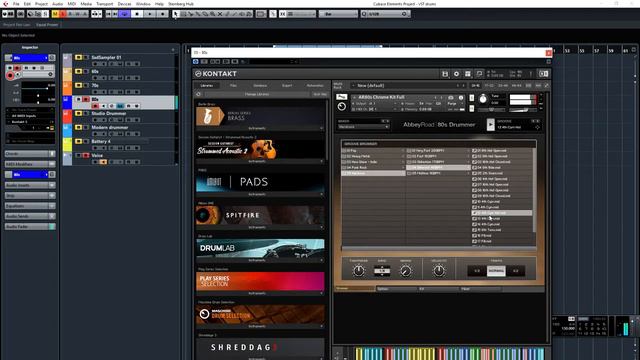The height and width of the screenshot is (360, 640).
Task: Click the transport Play button
Action: (x=150, y=14)
